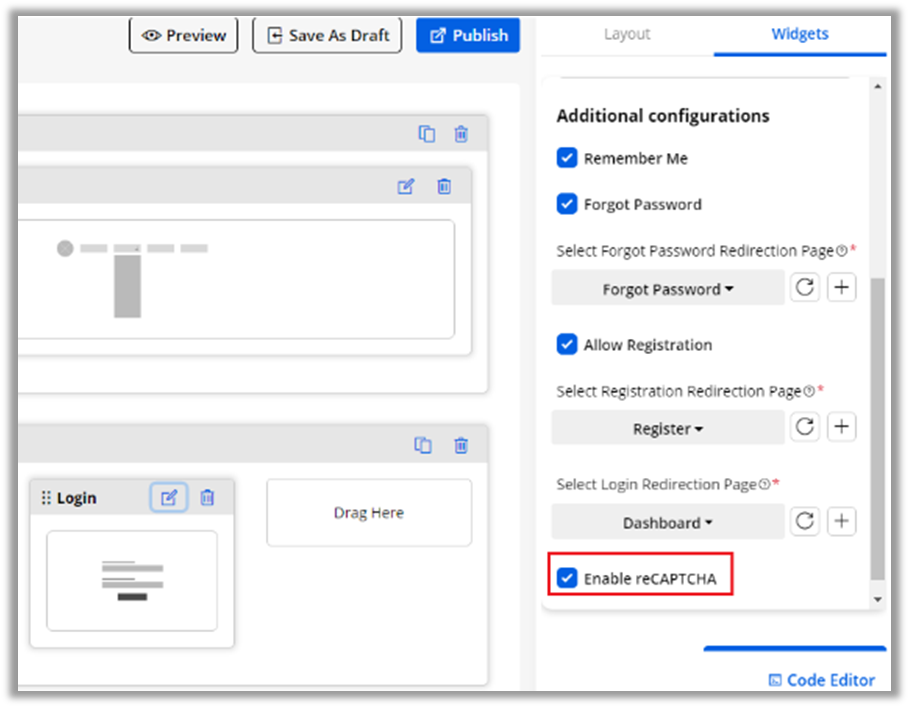Delete the Login widget using trash icon

click(207, 497)
